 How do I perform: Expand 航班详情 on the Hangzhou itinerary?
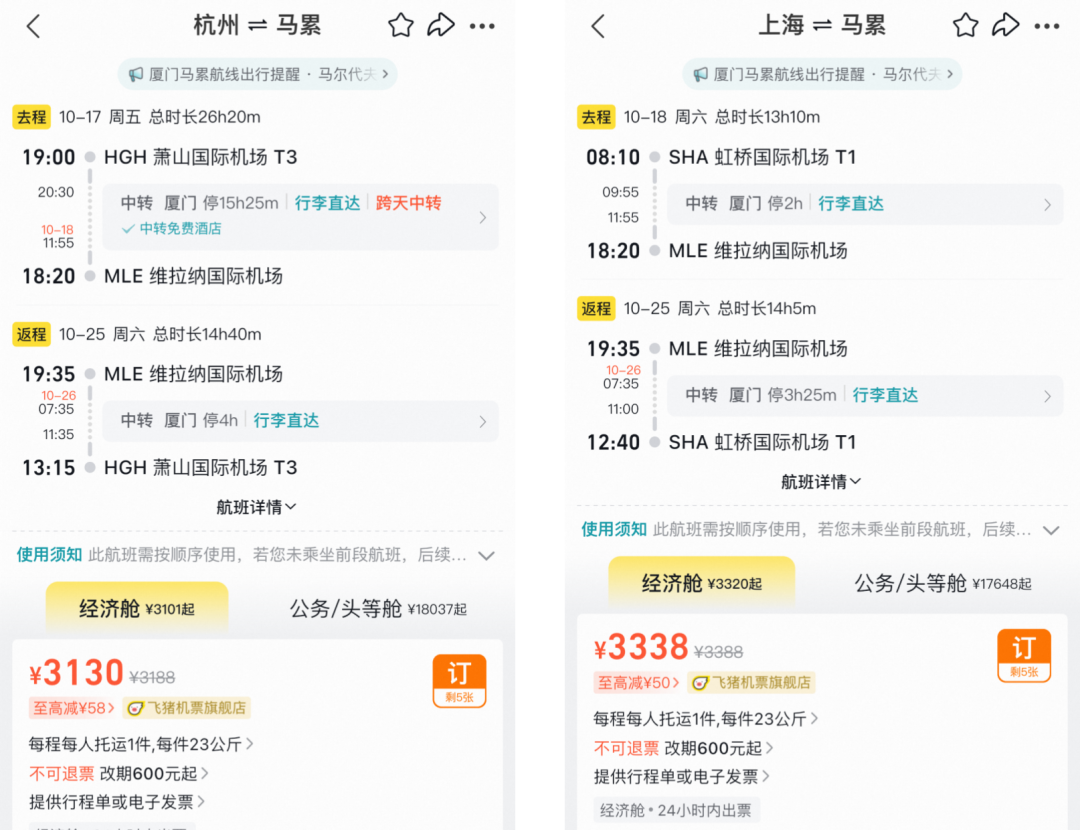(x=257, y=507)
